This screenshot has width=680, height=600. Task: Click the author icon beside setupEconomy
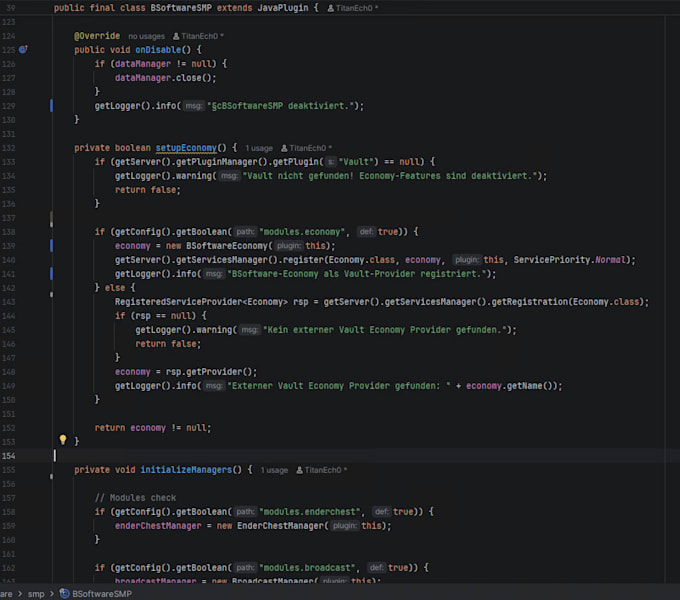pos(284,148)
